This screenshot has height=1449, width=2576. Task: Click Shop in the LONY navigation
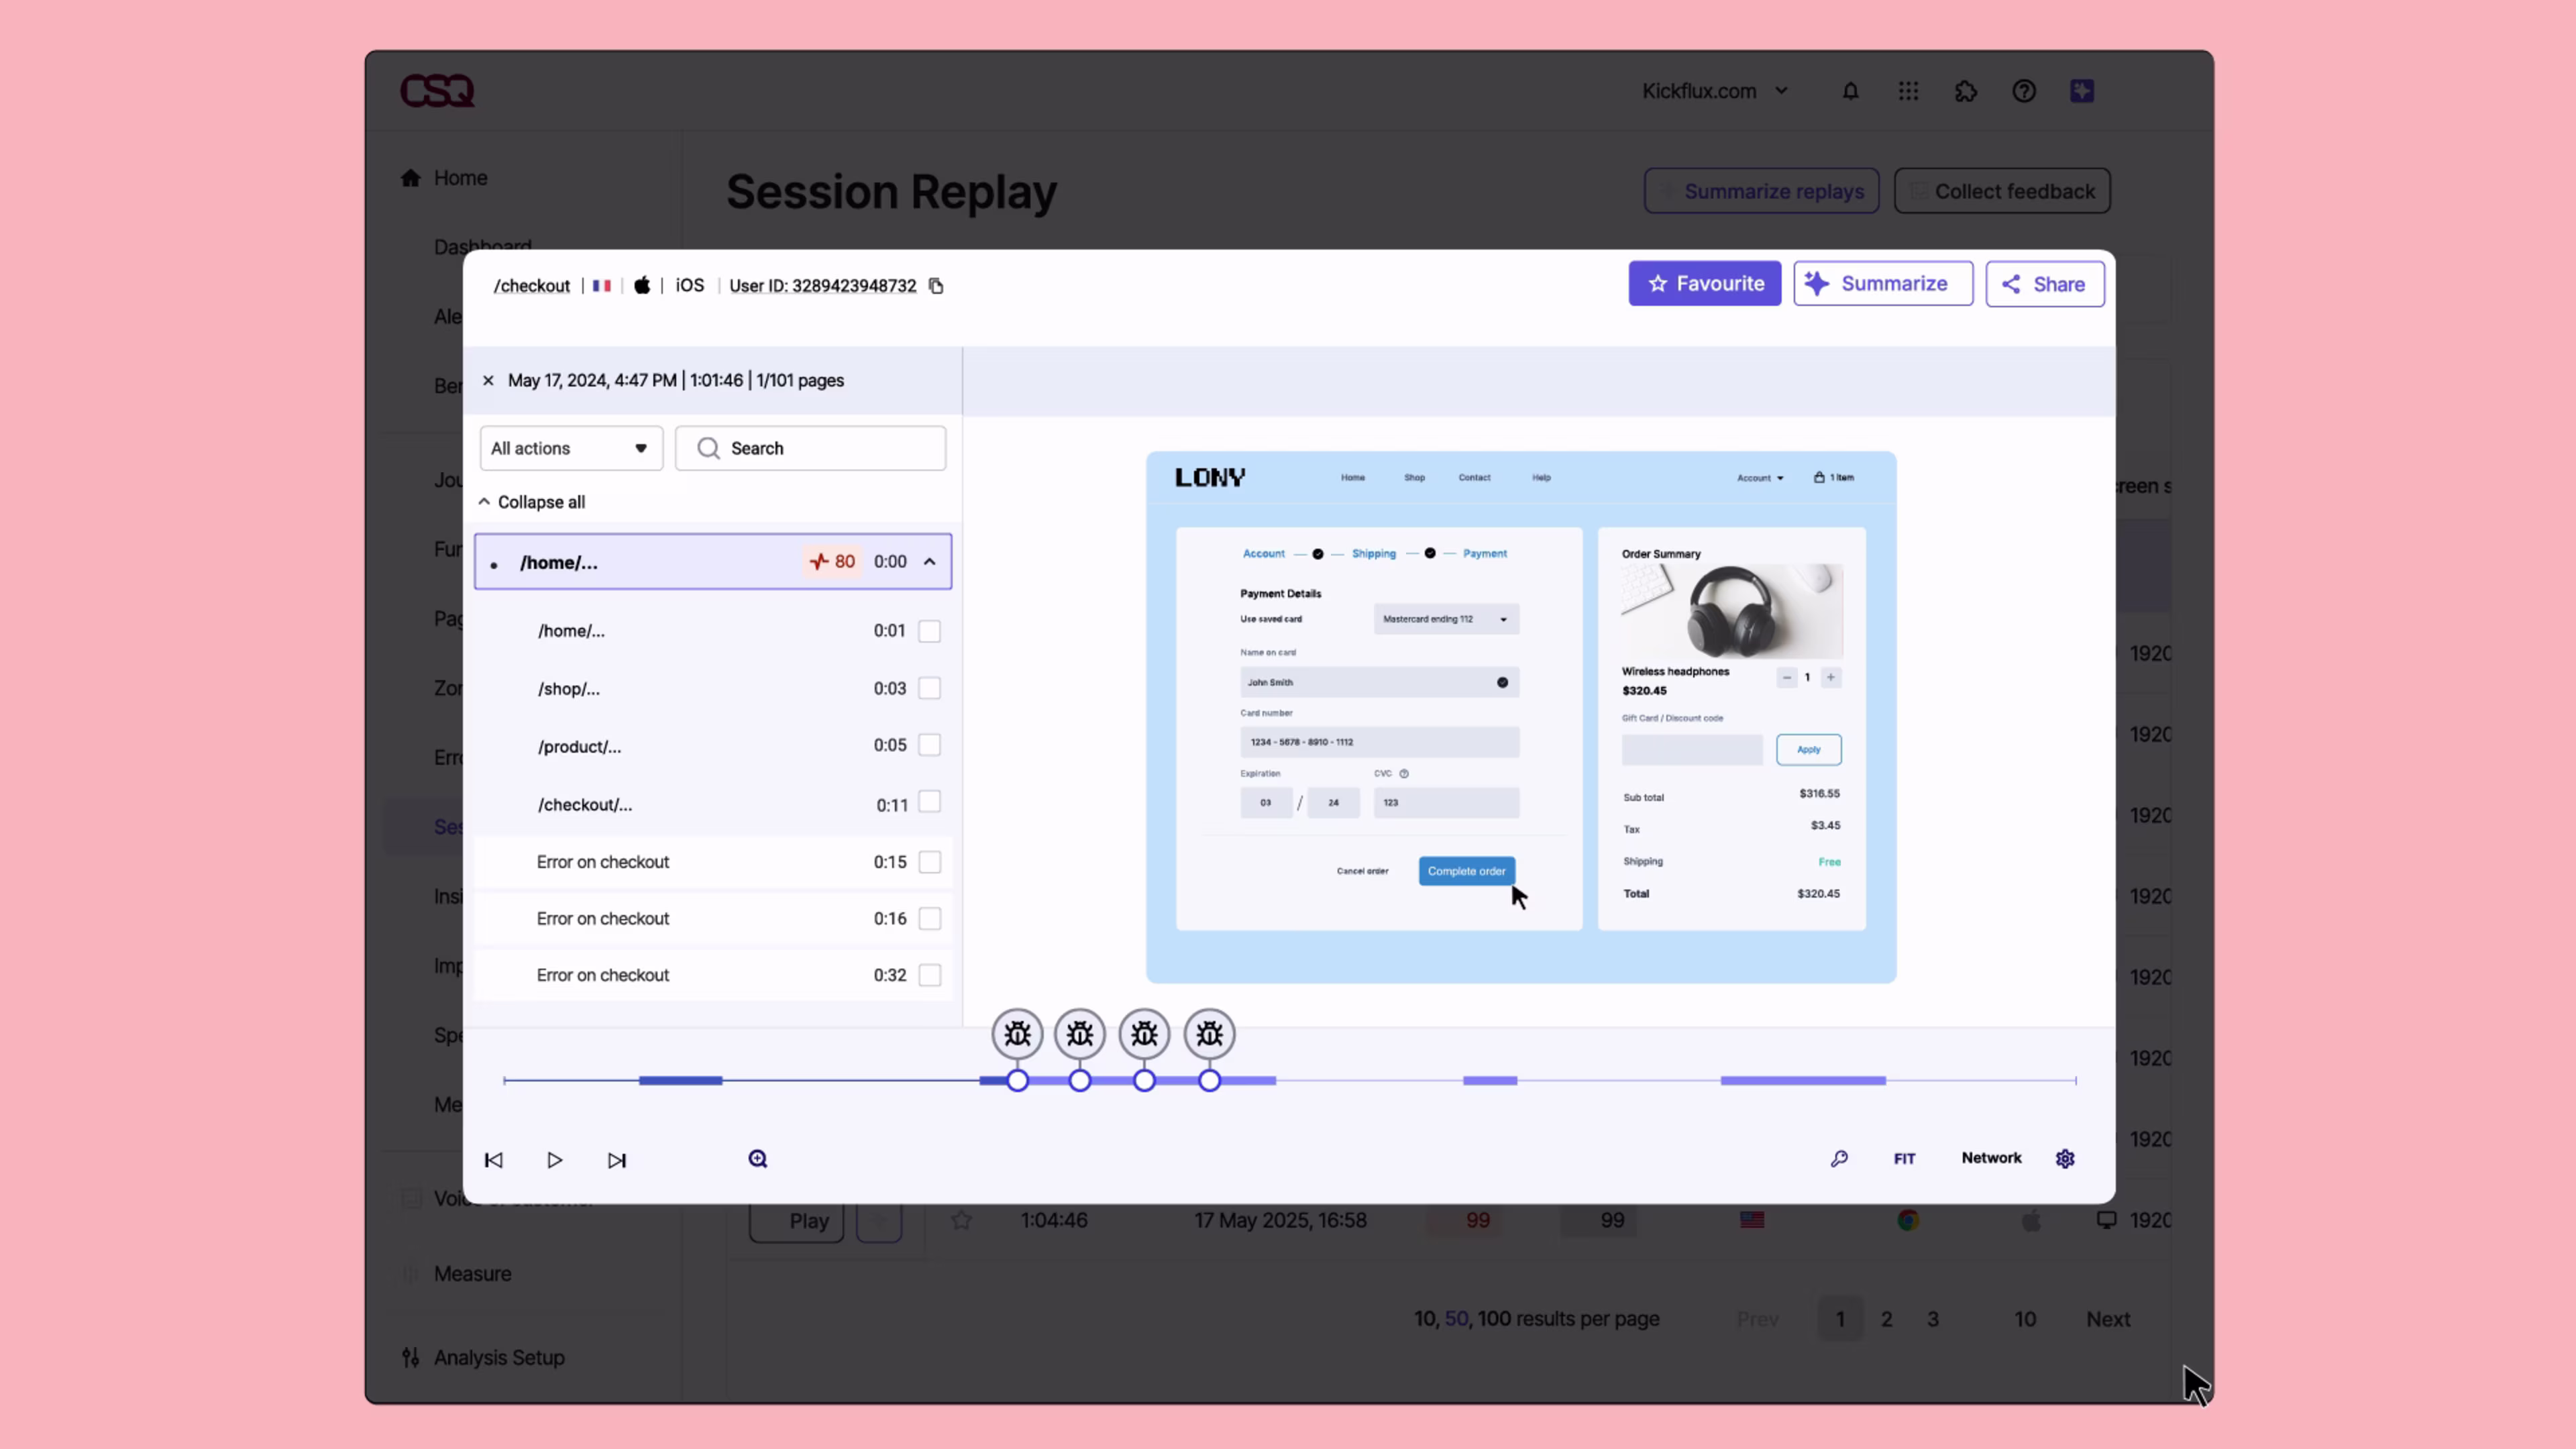click(1414, 478)
